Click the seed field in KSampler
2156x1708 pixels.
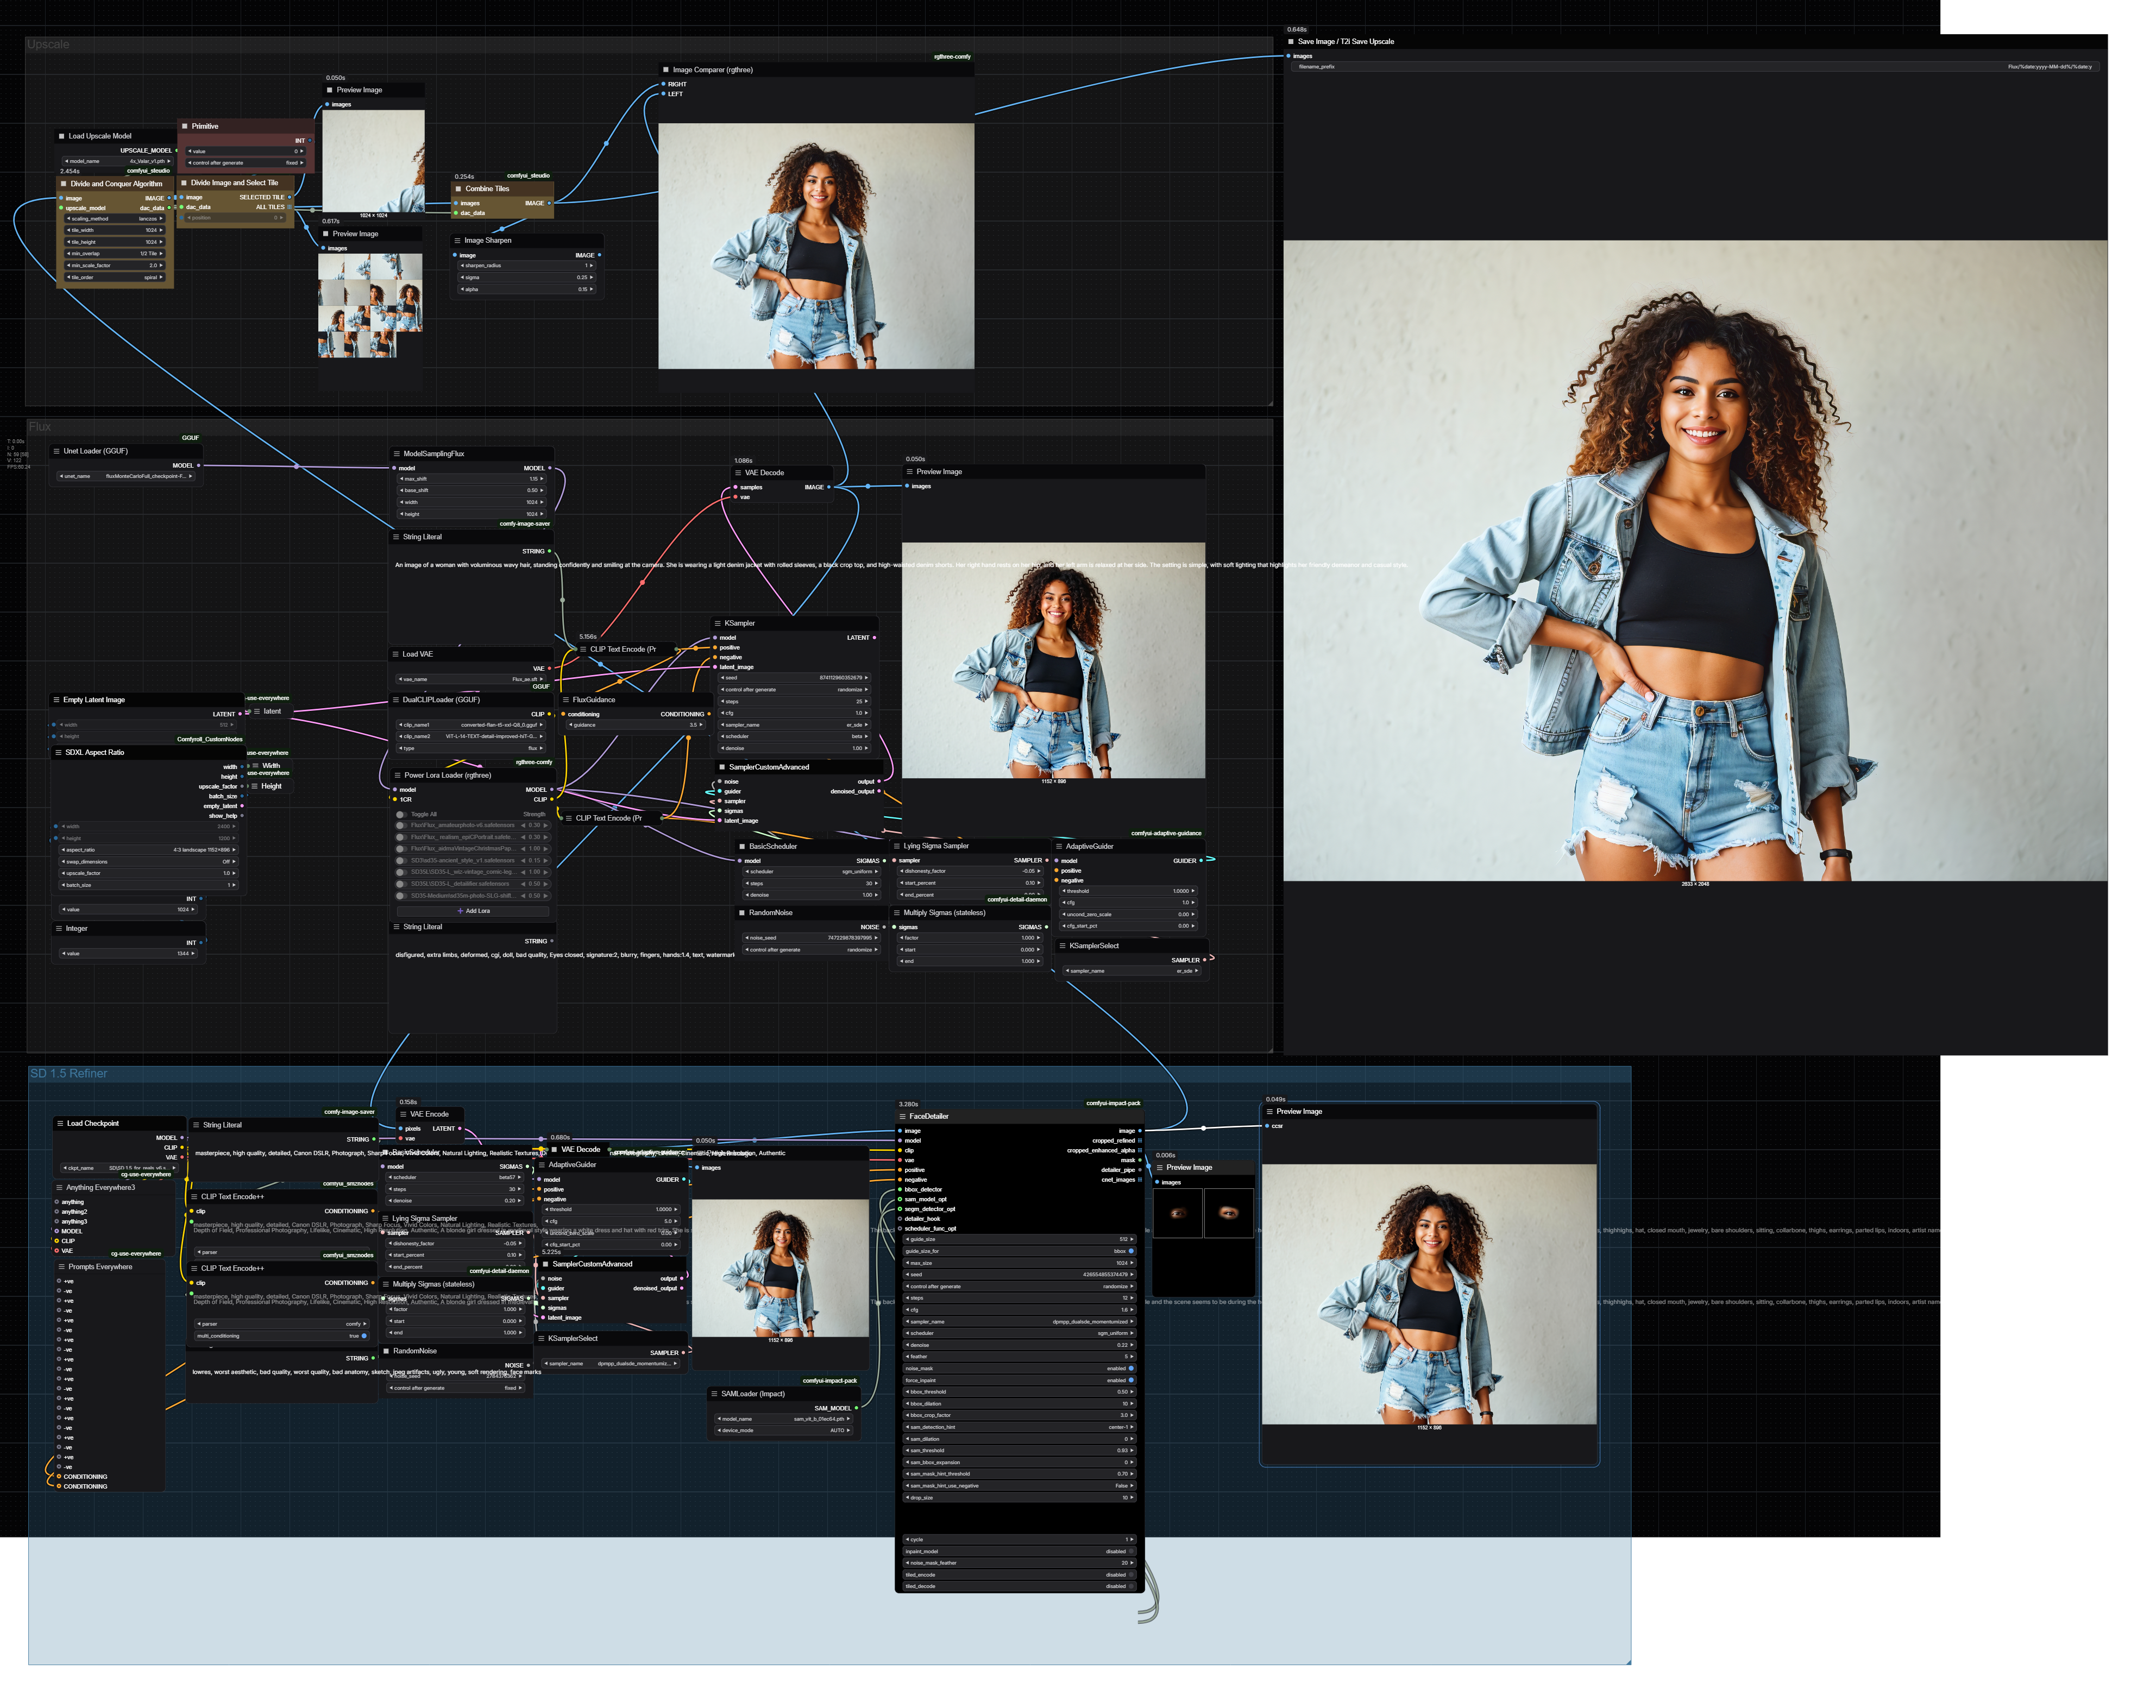pos(795,678)
